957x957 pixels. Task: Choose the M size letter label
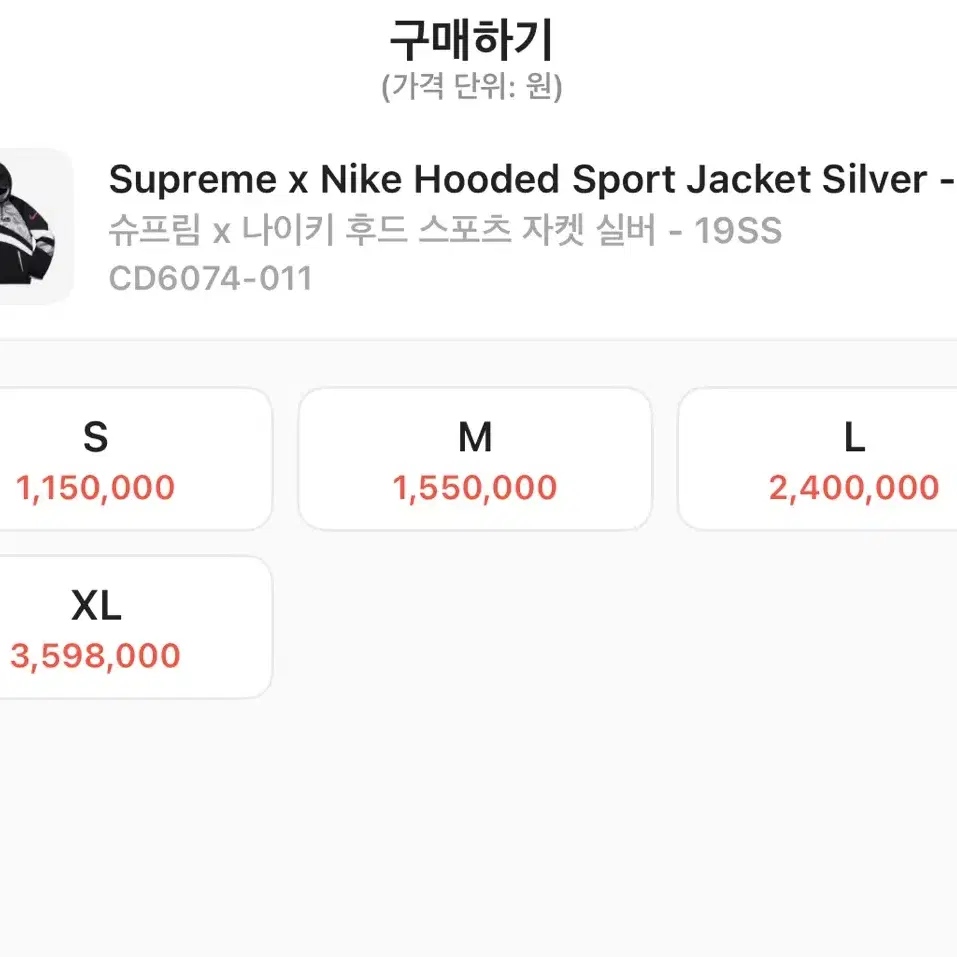coord(475,437)
